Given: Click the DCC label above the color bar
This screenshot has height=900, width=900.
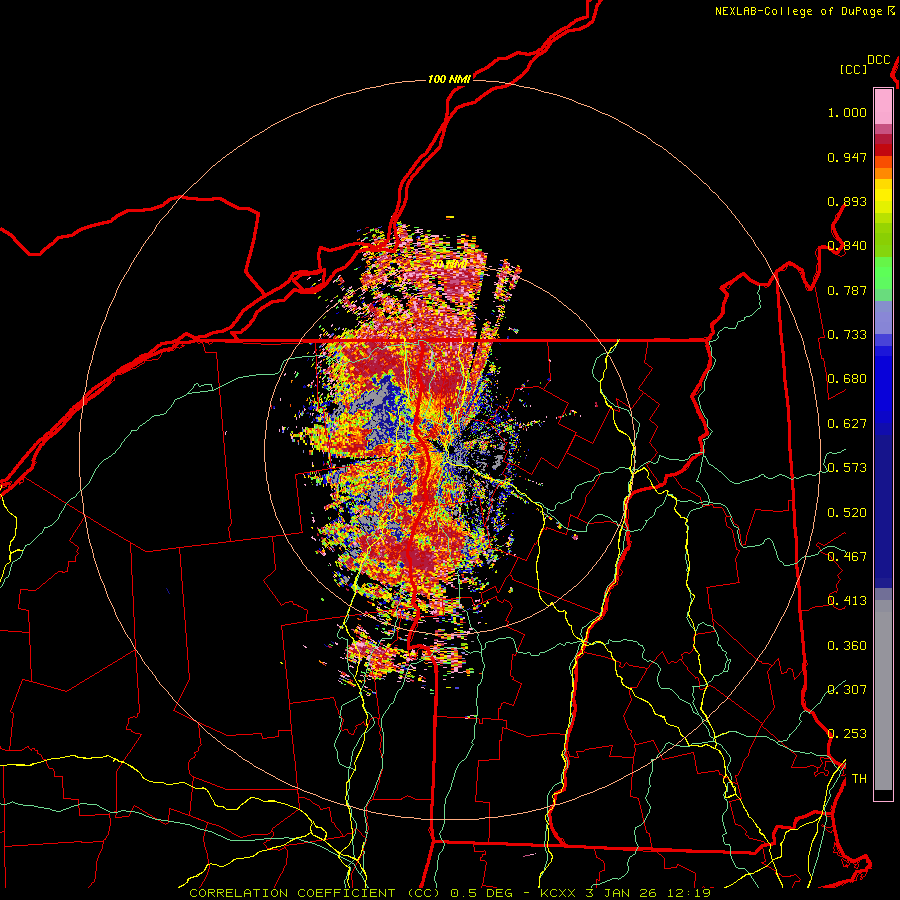Looking at the screenshot, I should pos(878,60).
